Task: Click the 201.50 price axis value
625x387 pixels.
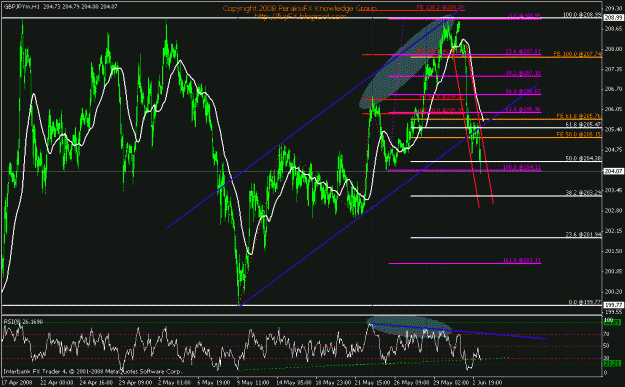Action: [613, 251]
